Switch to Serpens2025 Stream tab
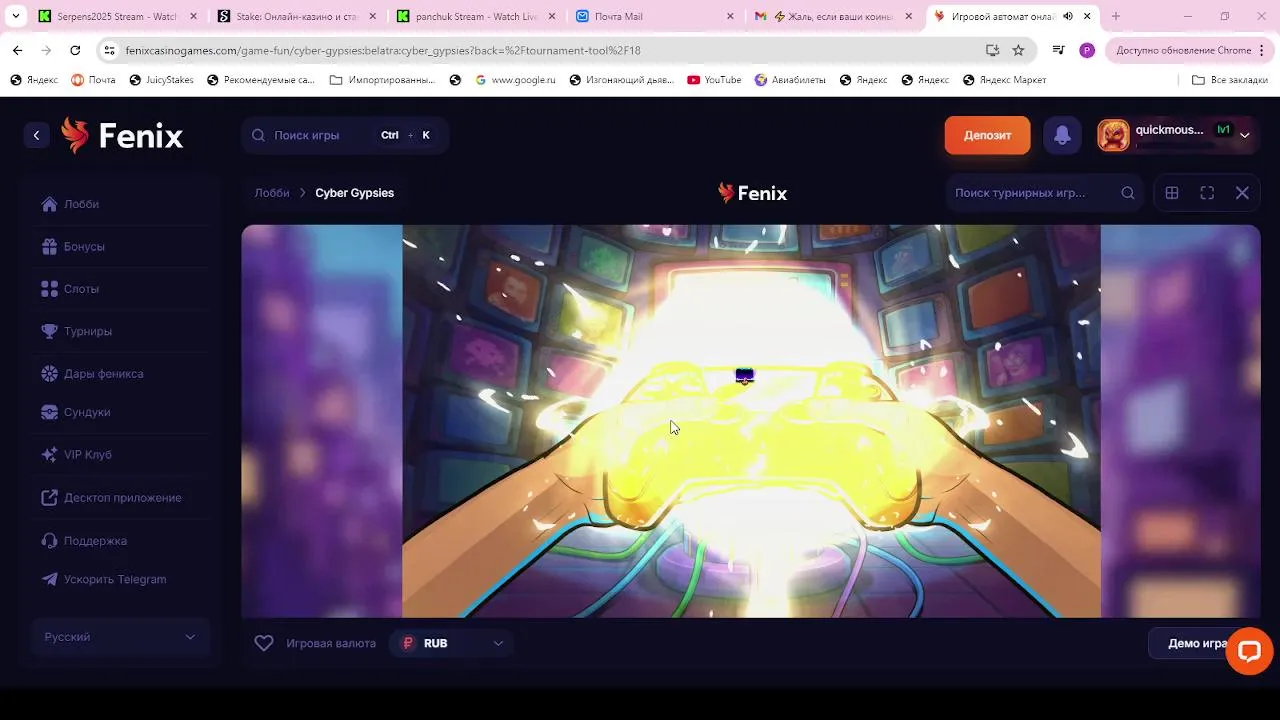This screenshot has width=1280, height=720. tap(116, 16)
